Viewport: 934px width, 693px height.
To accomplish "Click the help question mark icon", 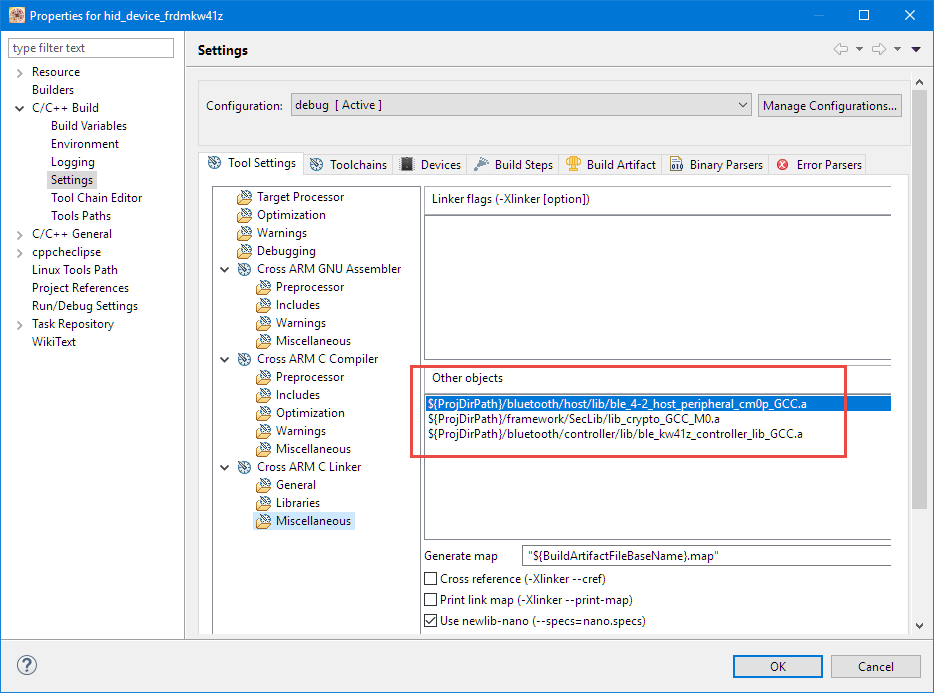I will pyautogui.click(x=27, y=666).
